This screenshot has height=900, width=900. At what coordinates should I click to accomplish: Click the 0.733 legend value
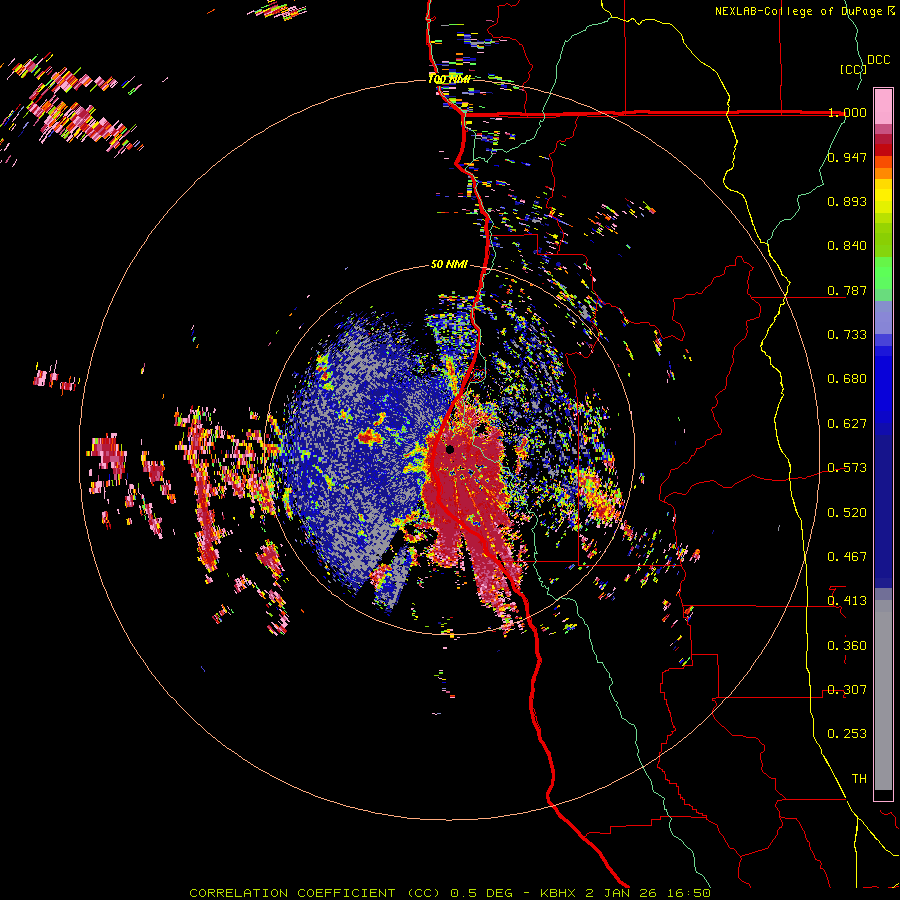click(847, 335)
